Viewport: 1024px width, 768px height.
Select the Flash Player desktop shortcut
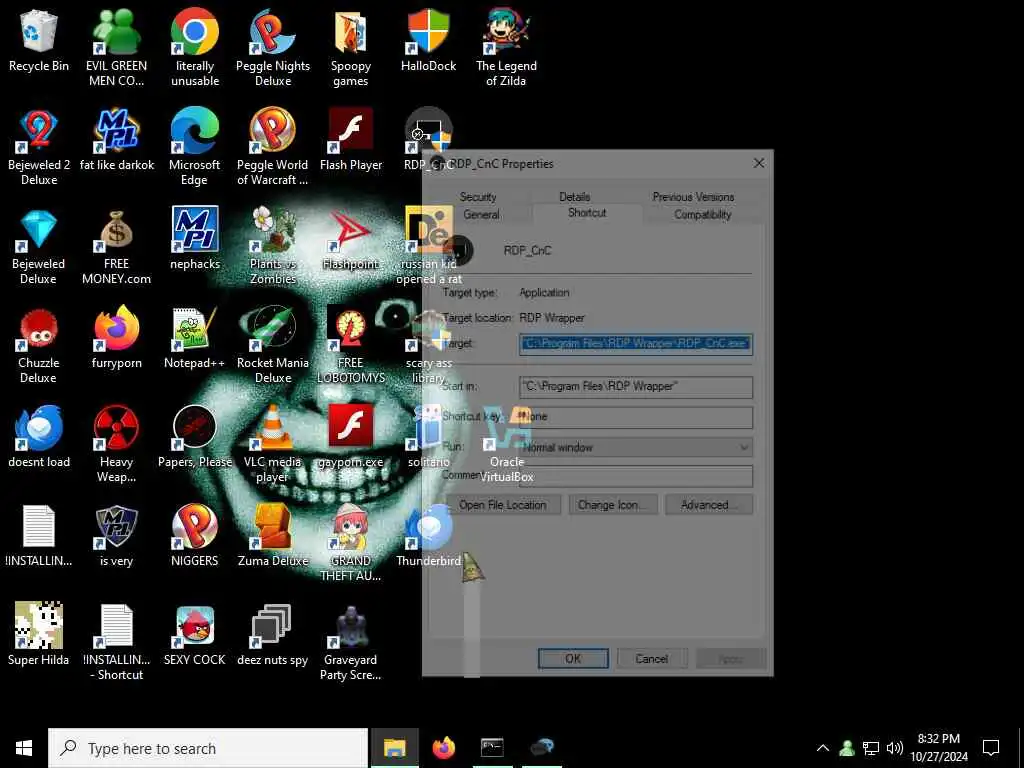click(x=351, y=140)
